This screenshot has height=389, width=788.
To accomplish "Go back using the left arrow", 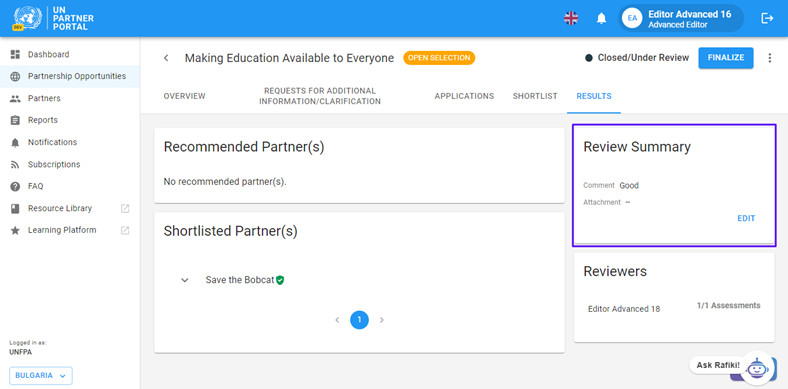I will (166, 58).
